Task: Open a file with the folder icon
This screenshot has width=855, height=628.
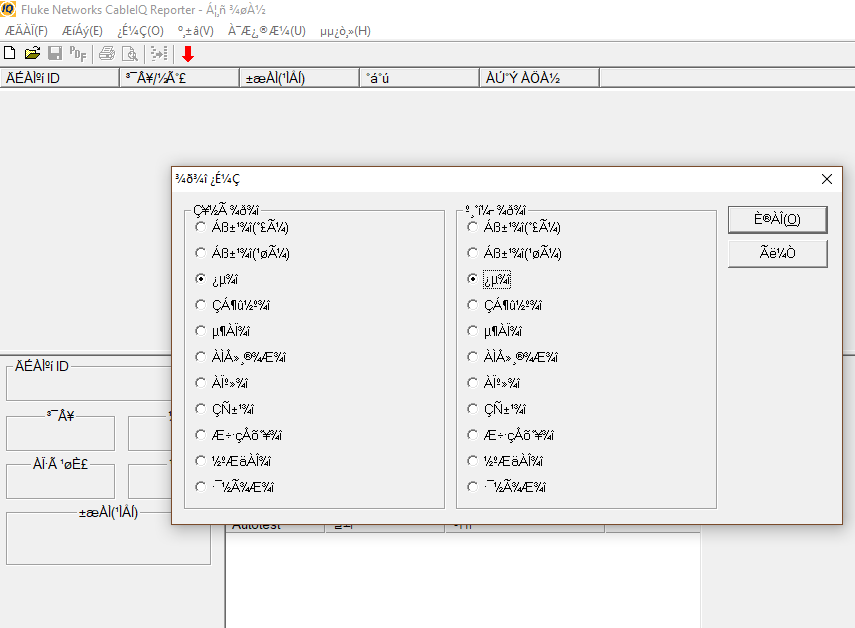Action: 32,53
